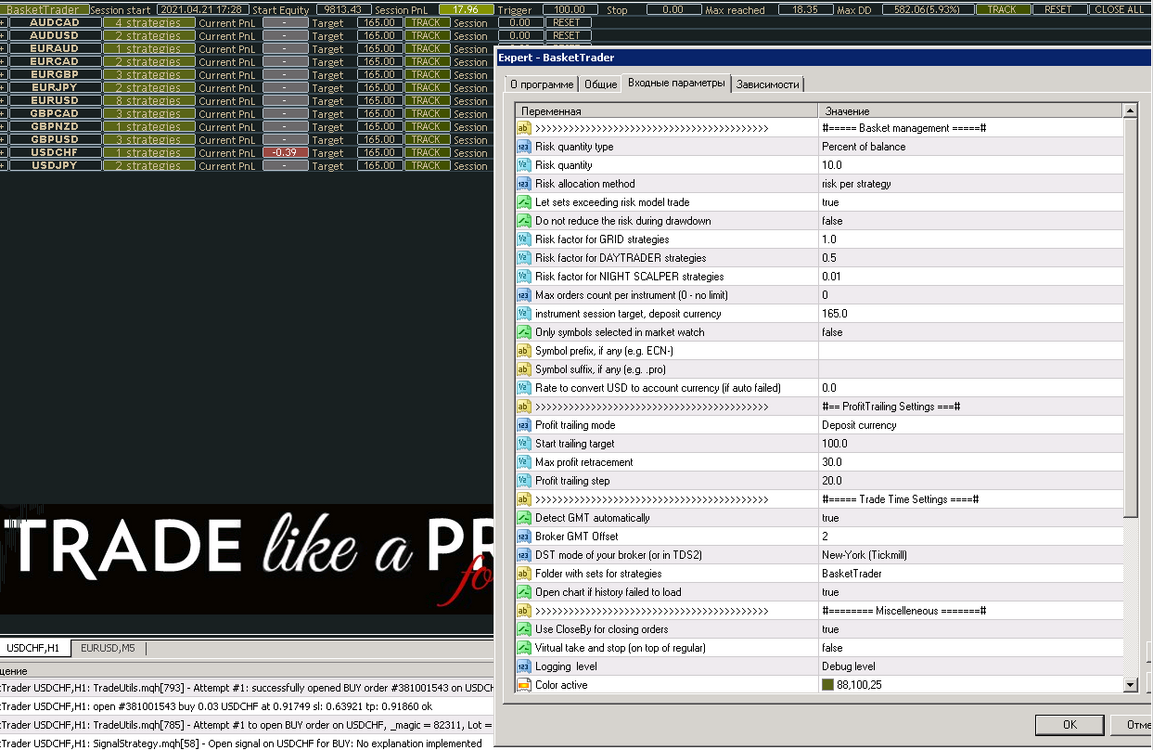1153x750 pixels.
Task: Switch to the О программе tab
Action: click(x=541, y=85)
